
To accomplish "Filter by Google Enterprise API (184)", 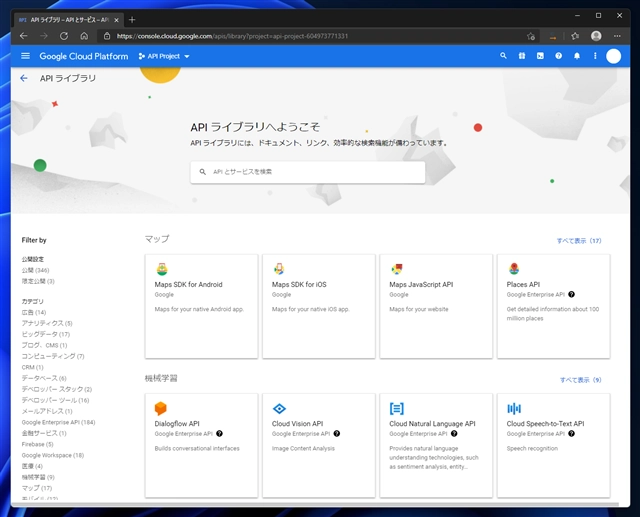I will point(58,422).
